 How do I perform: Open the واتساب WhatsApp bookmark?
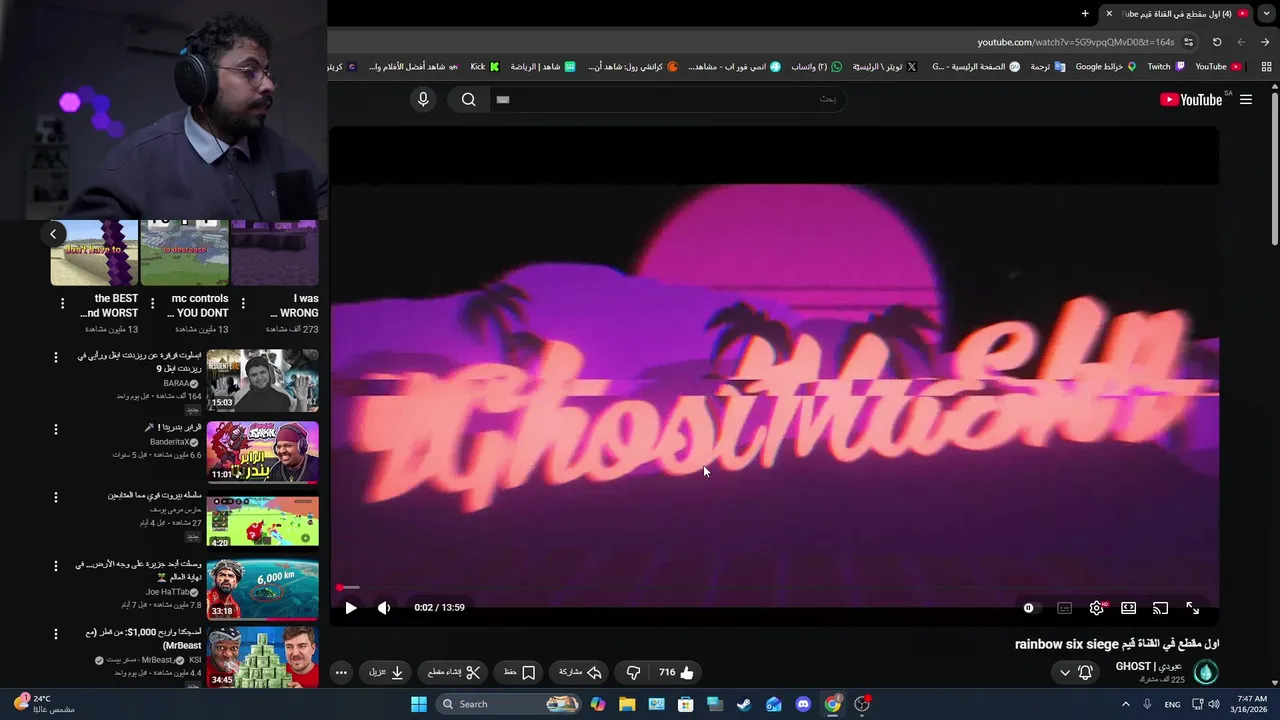(x=817, y=67)
